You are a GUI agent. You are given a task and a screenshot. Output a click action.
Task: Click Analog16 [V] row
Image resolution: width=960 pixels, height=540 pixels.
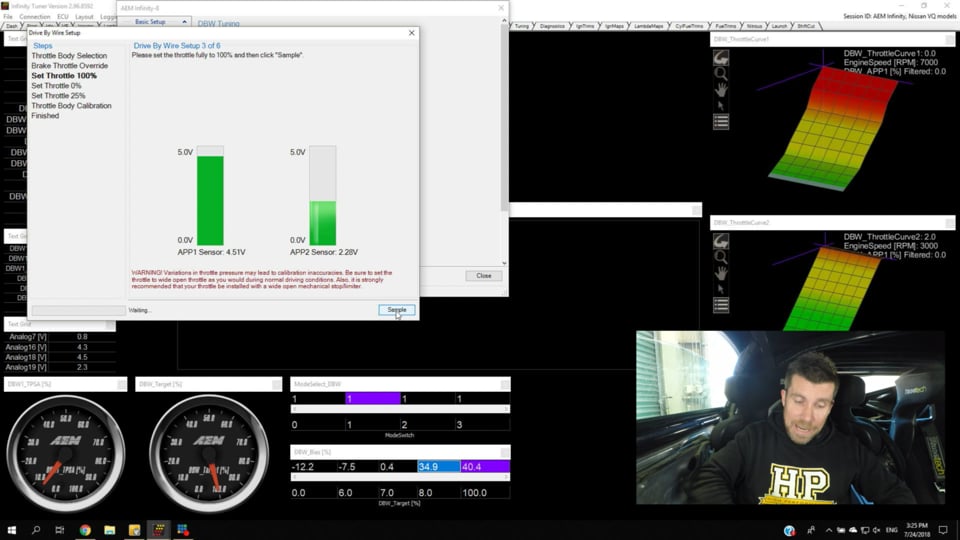pos(59,347)
